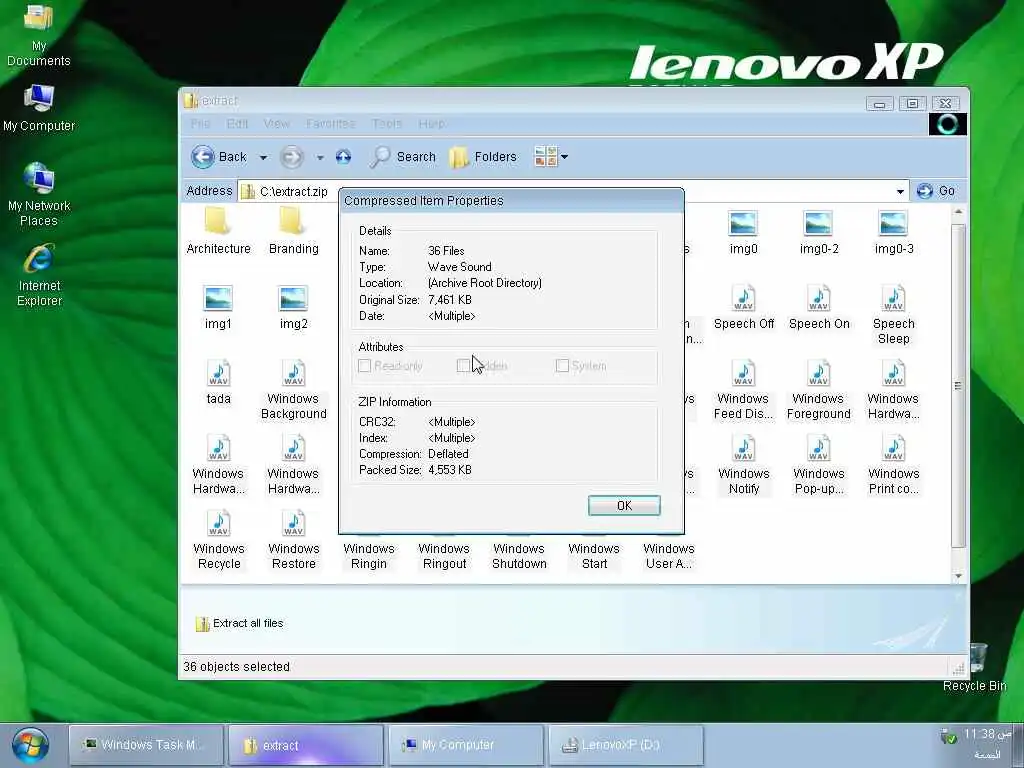Open My Documents desktop icon
This screenshot has height=768, width=1024.
pyautogui.click(x=39, y=35)
